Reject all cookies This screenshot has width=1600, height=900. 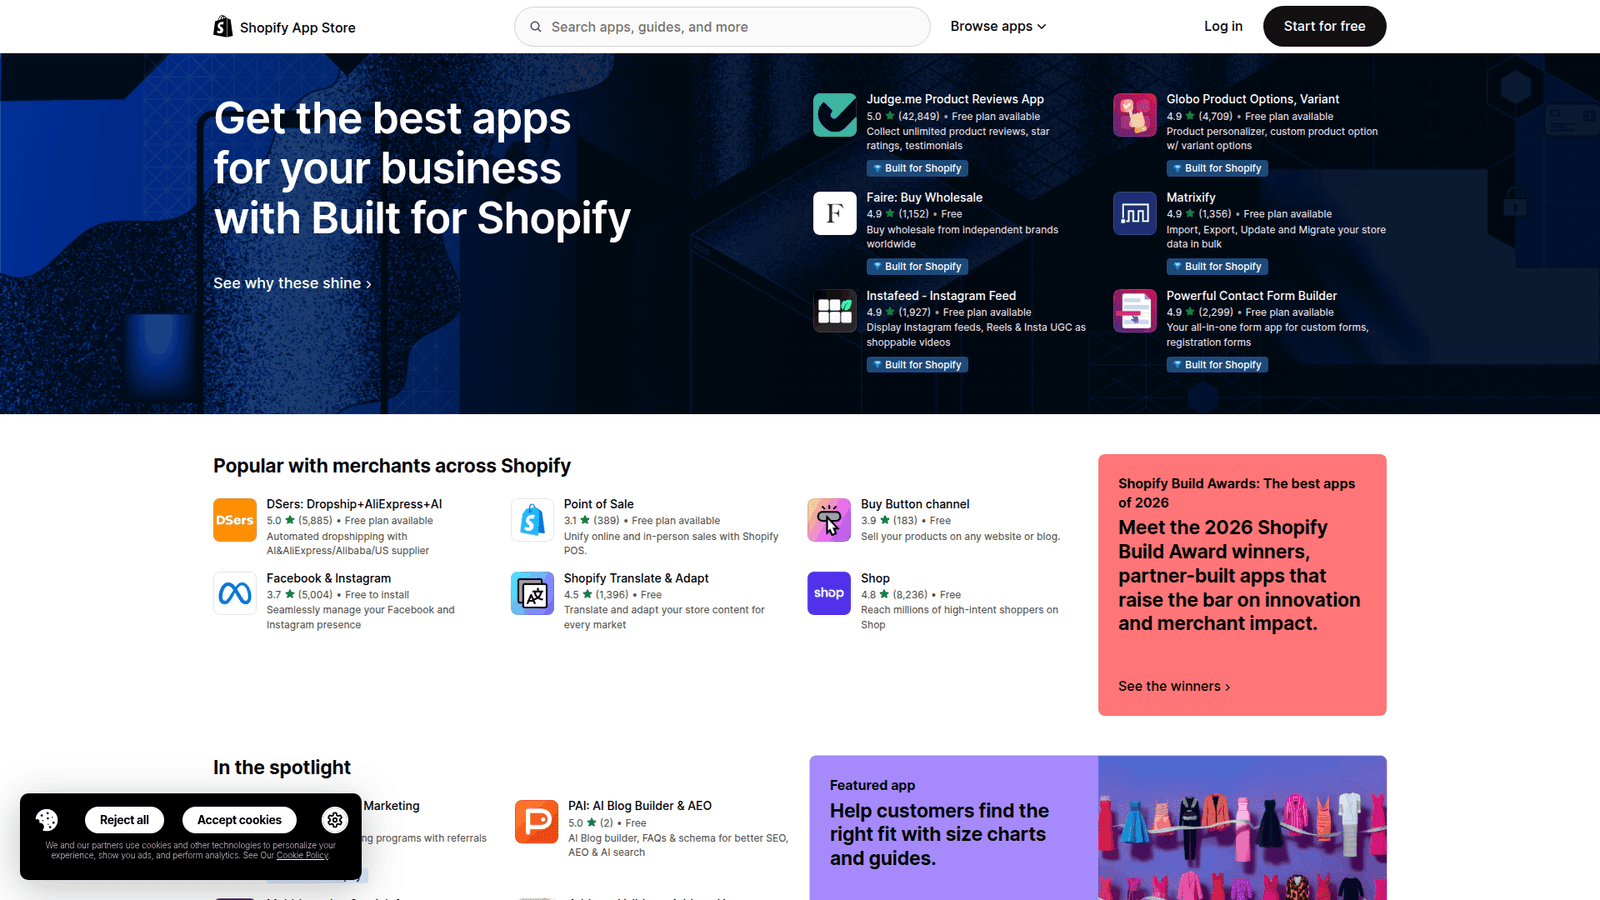(x=124, y=820)
